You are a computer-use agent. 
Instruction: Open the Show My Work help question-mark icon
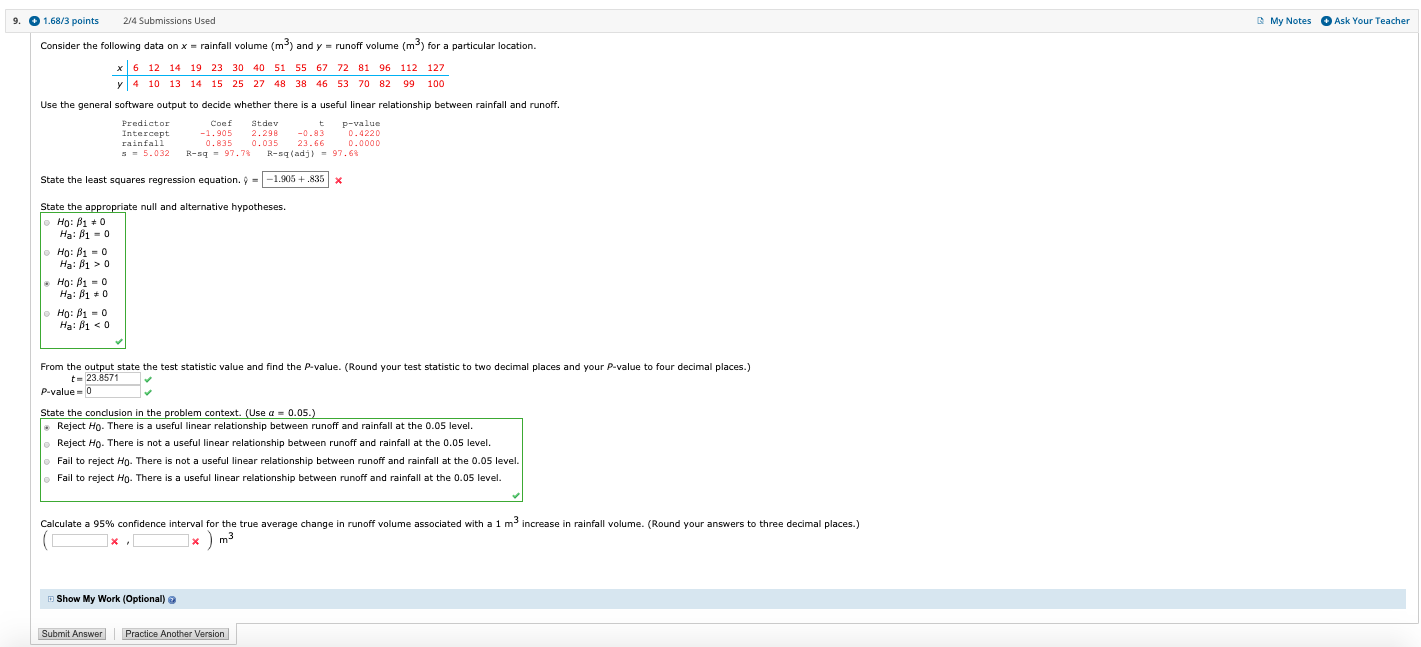[170, 597]
